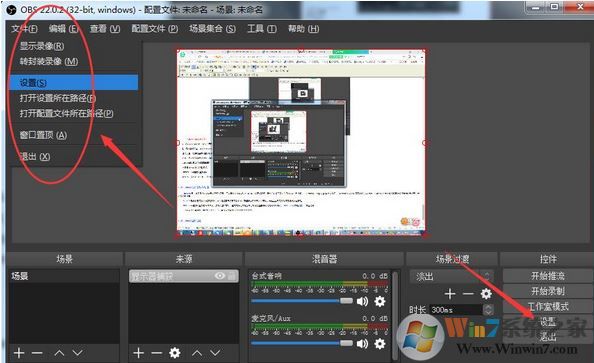Move source up in the 来源 list
The image size is (594, 363).
pos(197,353)
